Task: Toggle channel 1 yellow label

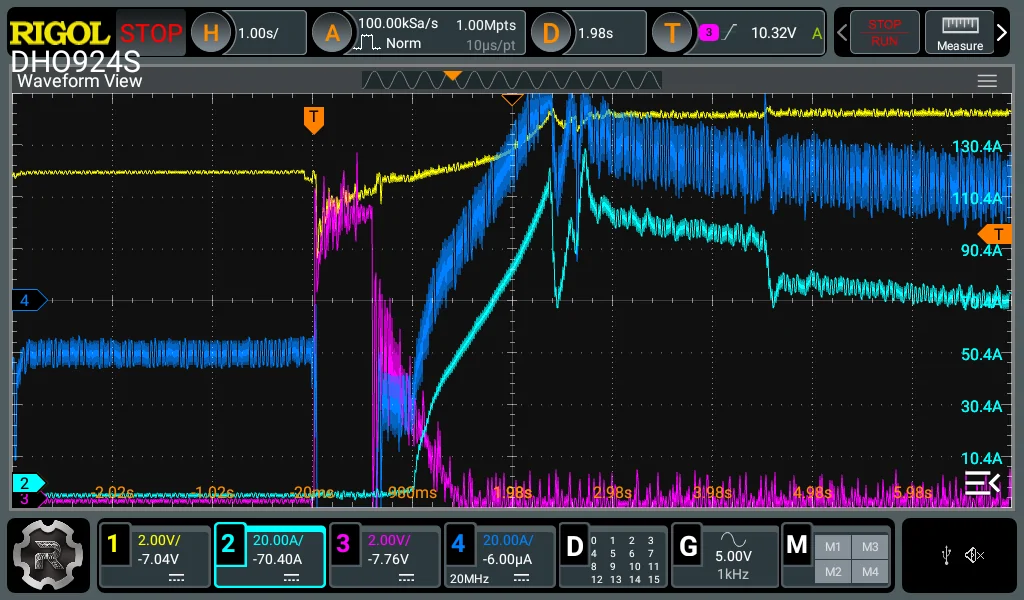Action: coord(114,545)
